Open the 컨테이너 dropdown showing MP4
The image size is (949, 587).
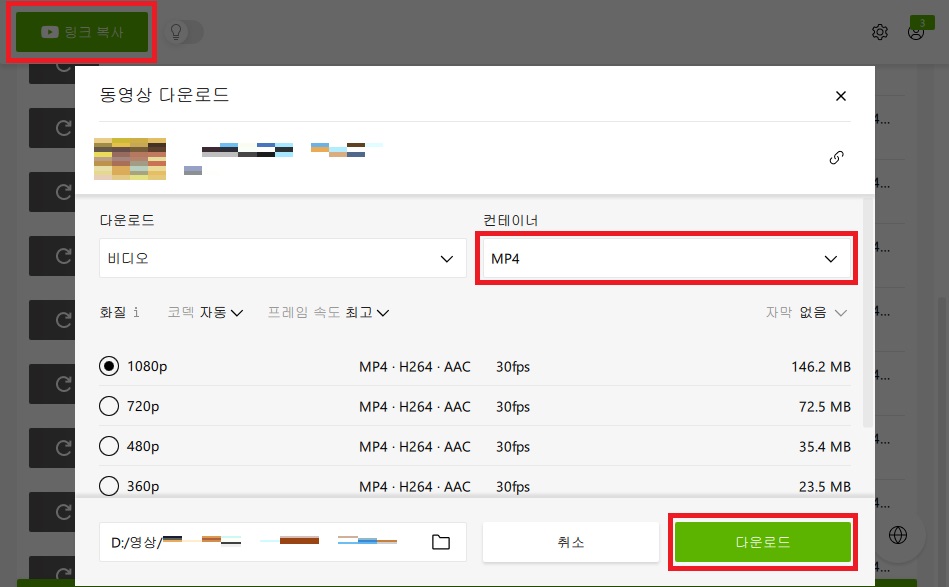pos(667,258)
